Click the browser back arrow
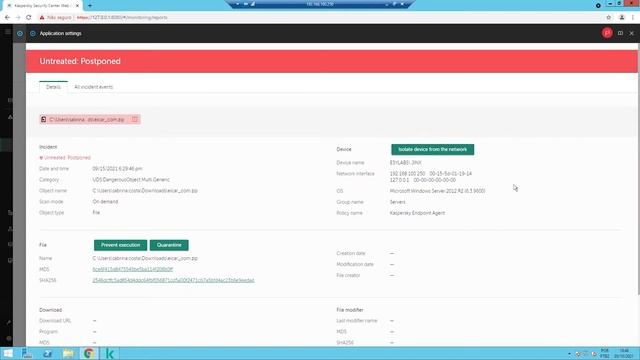The height and width of the screenshot is (360, 640). tap(7, 18)
